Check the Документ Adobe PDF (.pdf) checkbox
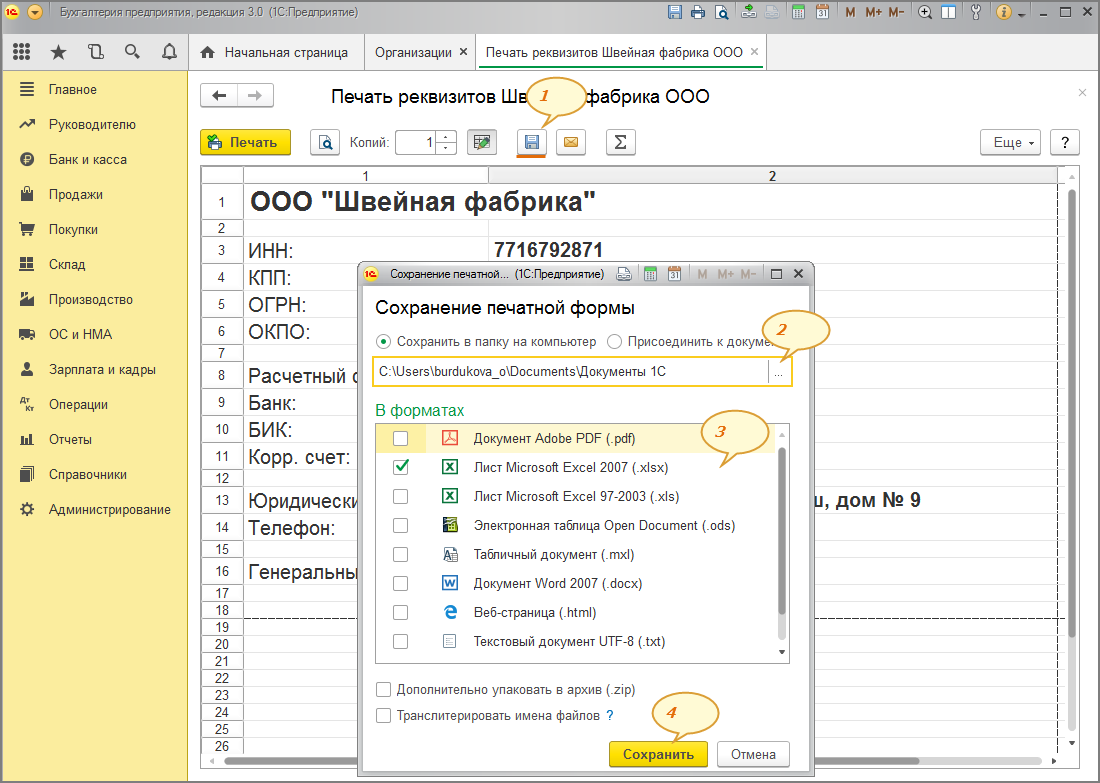The image size is (1100, 783). (x=401, y=439)
